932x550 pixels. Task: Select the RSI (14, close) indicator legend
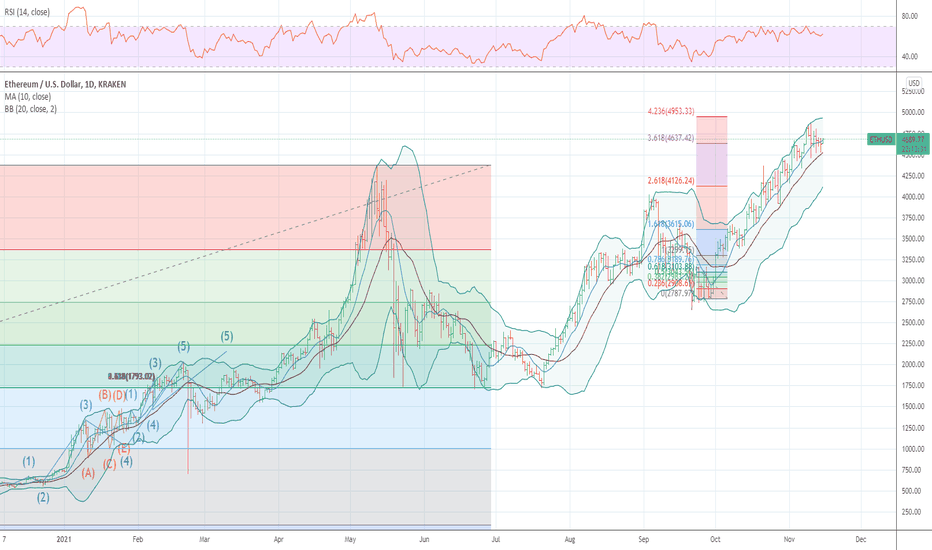coord(27,12)
